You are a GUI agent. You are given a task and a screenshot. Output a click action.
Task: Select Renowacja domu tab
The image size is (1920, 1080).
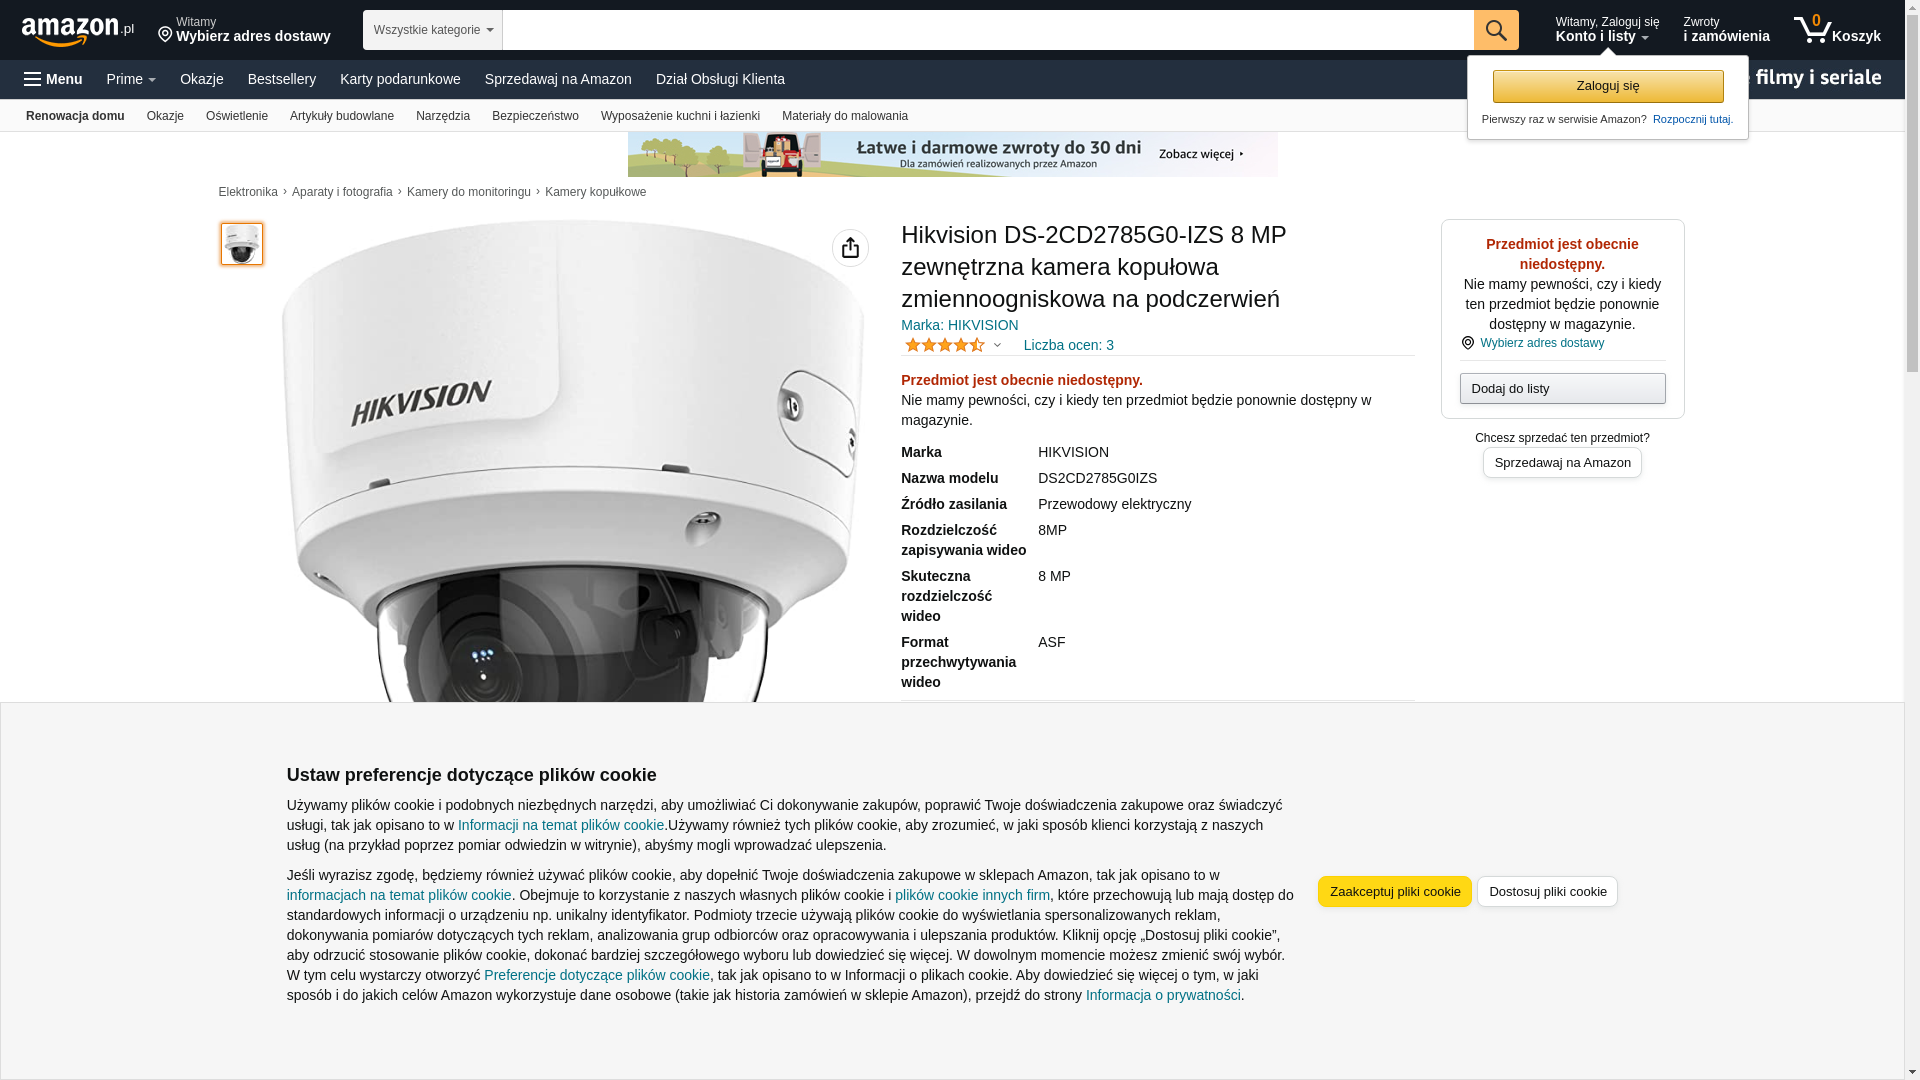(75, 116)
